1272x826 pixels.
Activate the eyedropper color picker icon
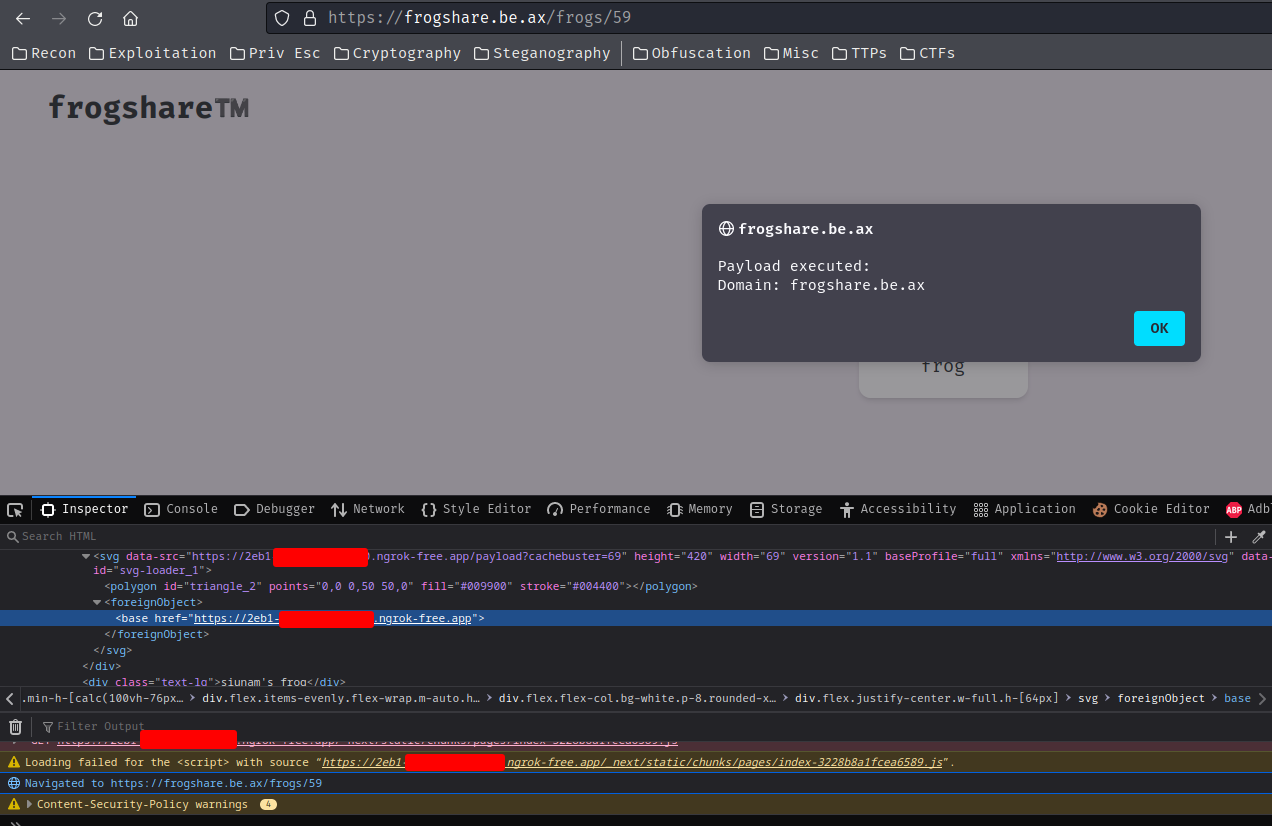[1259, 537]
